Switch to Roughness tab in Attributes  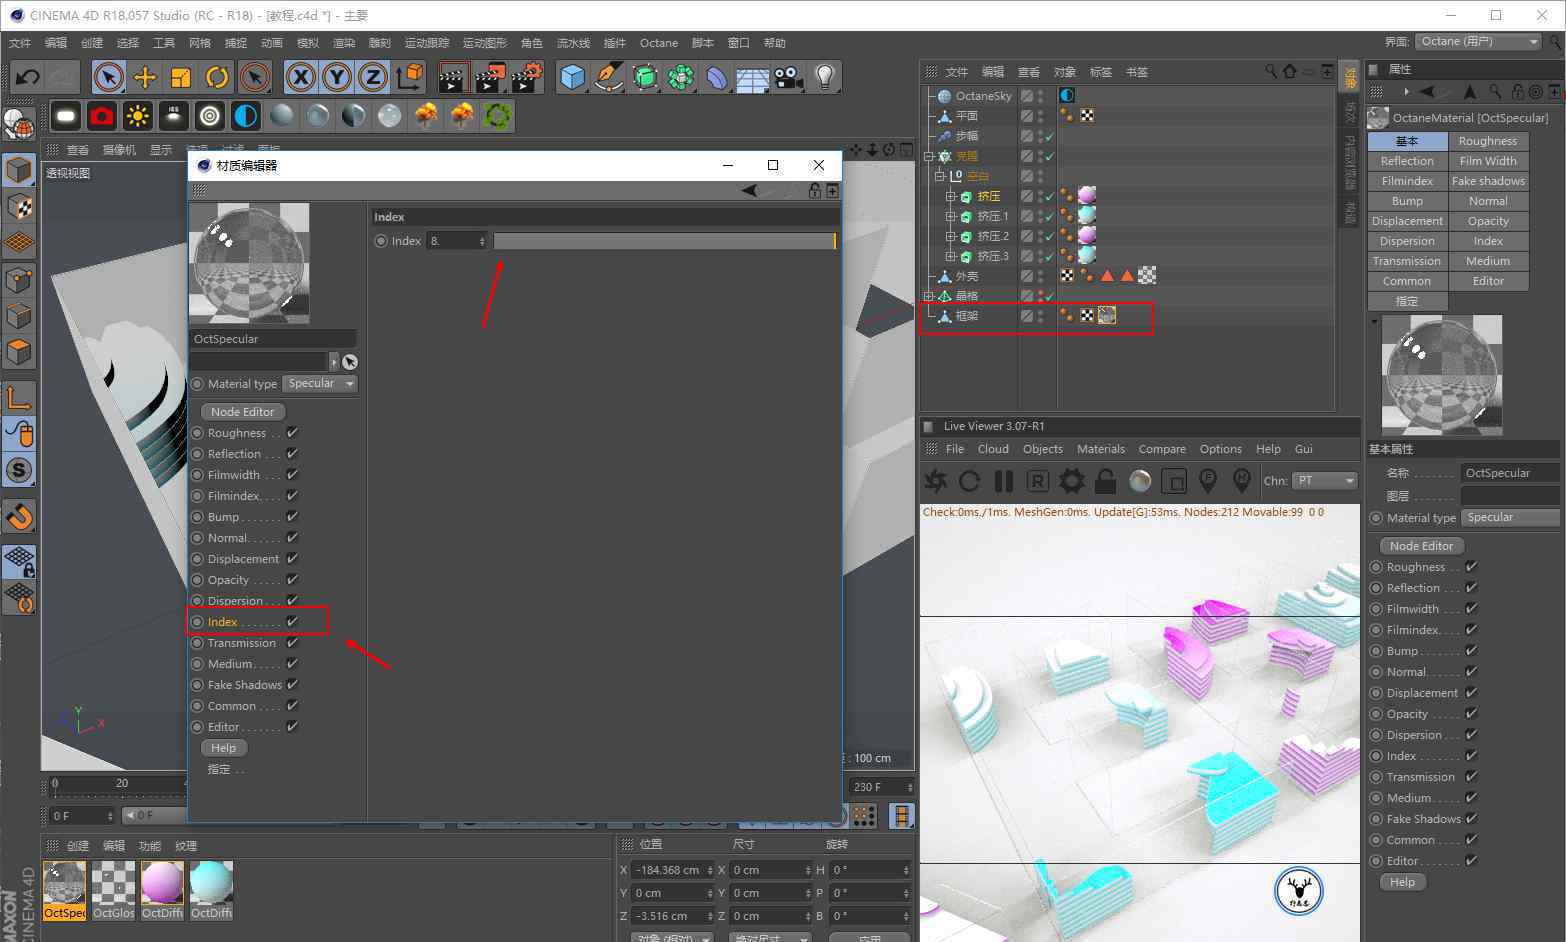pos(1487,141)
